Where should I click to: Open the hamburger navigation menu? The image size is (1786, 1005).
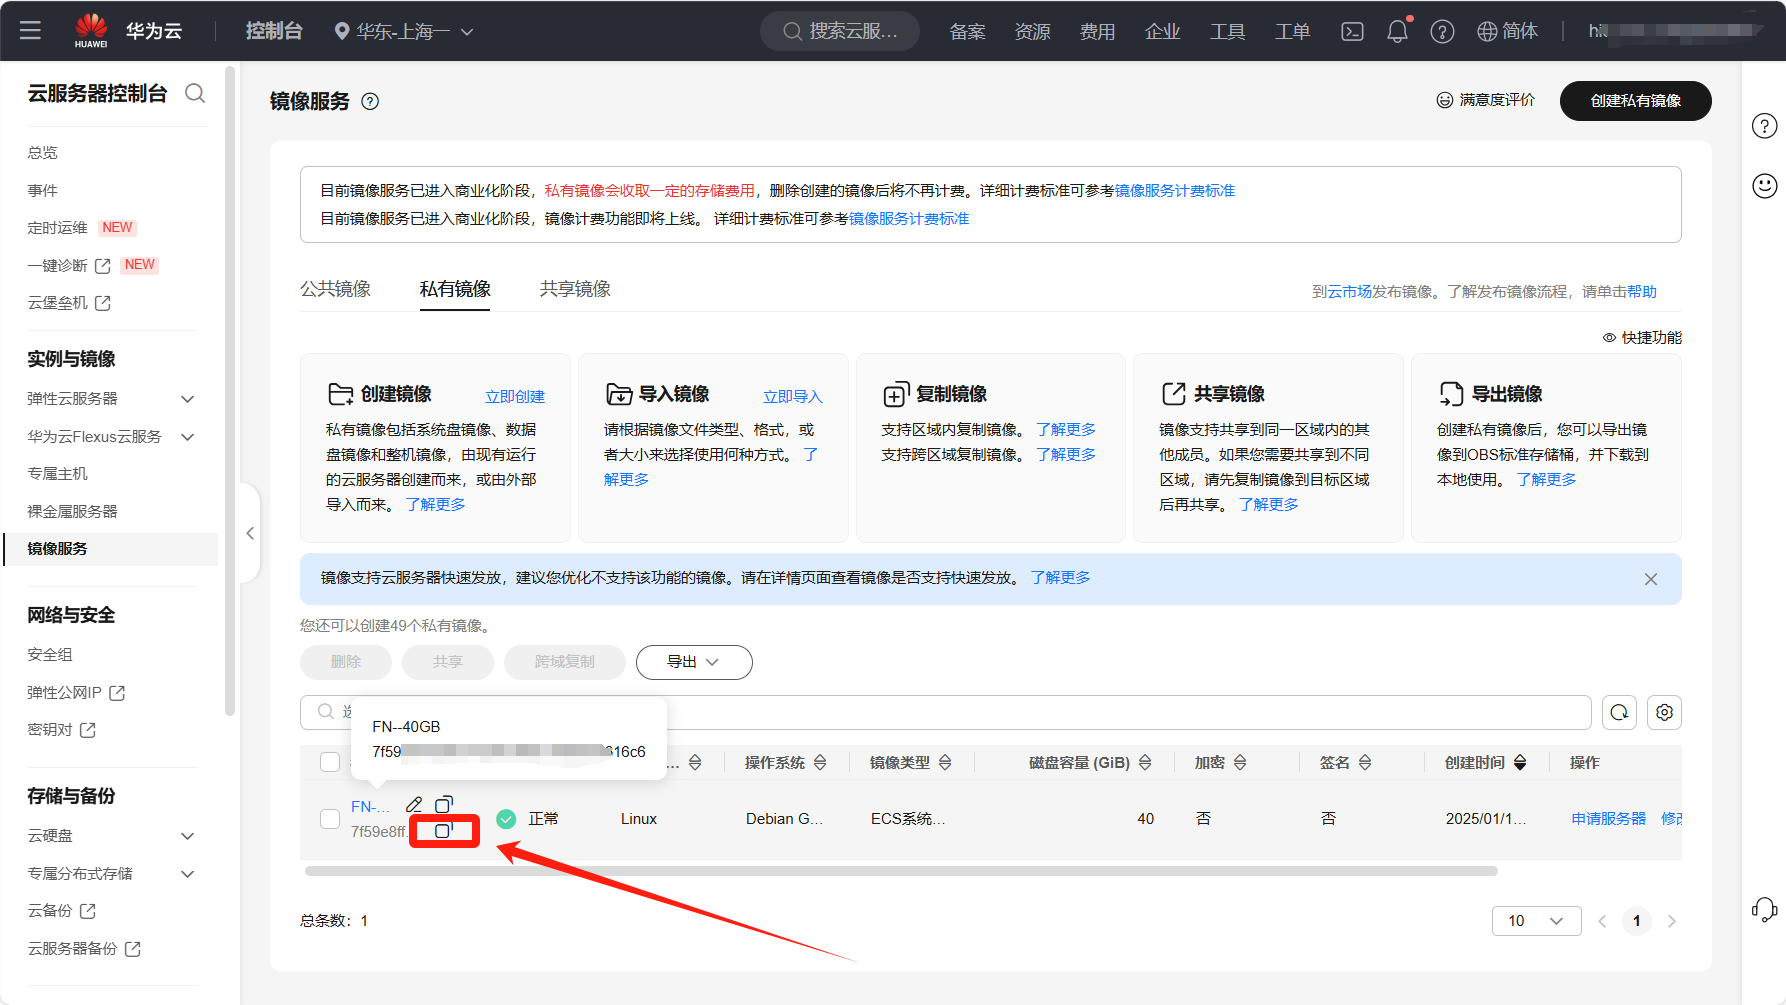point(30,31)
